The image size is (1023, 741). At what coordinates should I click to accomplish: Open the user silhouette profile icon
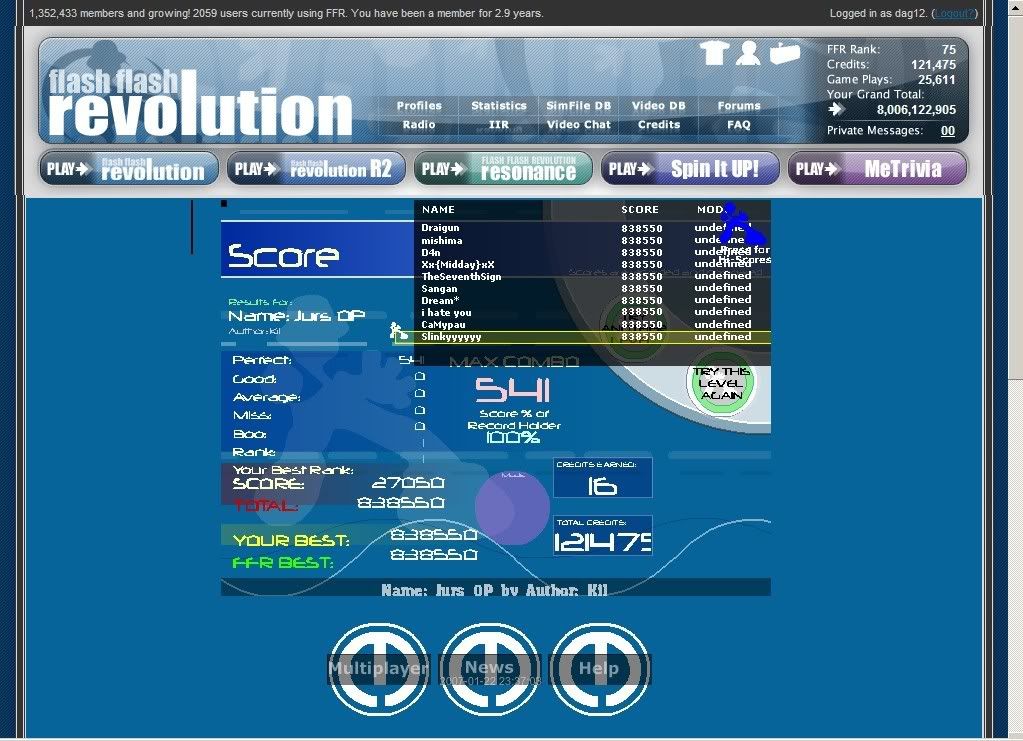pyautogui.click(x=748, y=53)
